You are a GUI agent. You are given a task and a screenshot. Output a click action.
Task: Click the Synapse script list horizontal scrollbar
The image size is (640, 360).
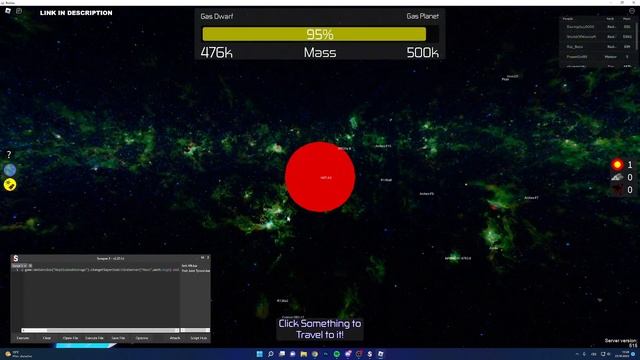[196, 330]
